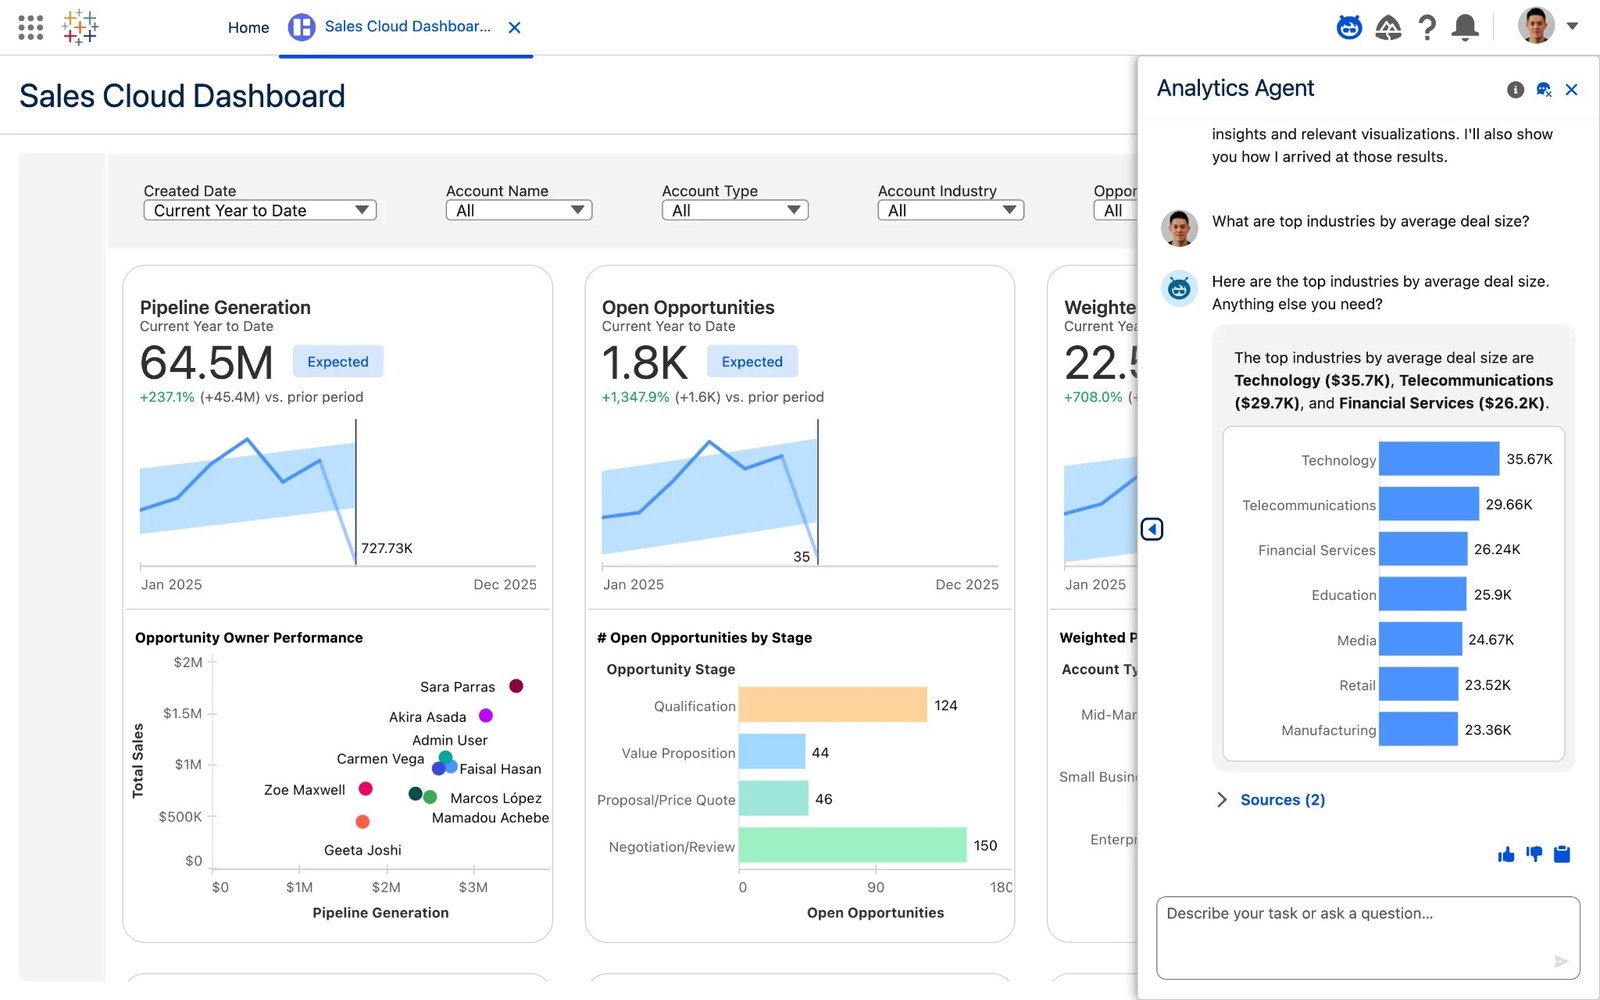Focus the Describe your task input
Screen dimensions: 1600x1000
(1368, 937)
